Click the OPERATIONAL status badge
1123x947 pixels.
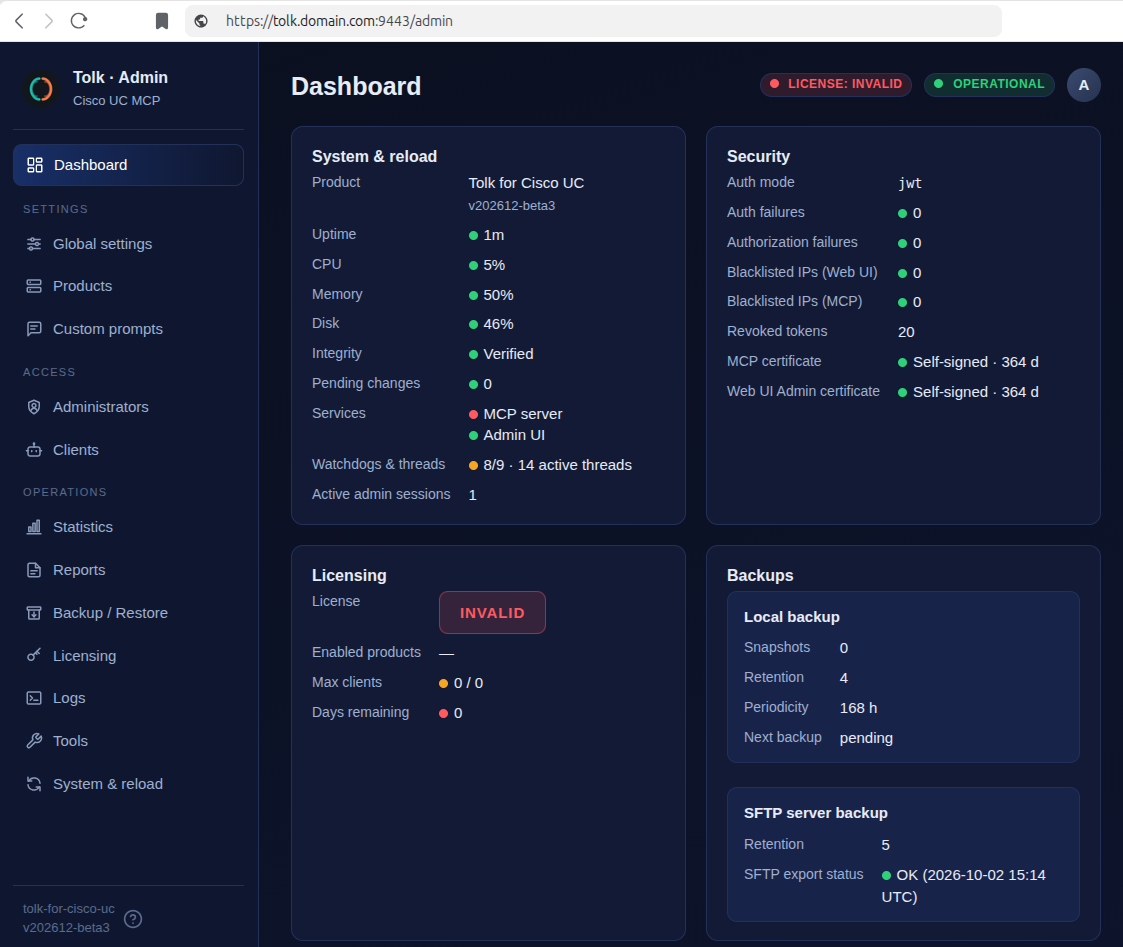click(989, 84)
